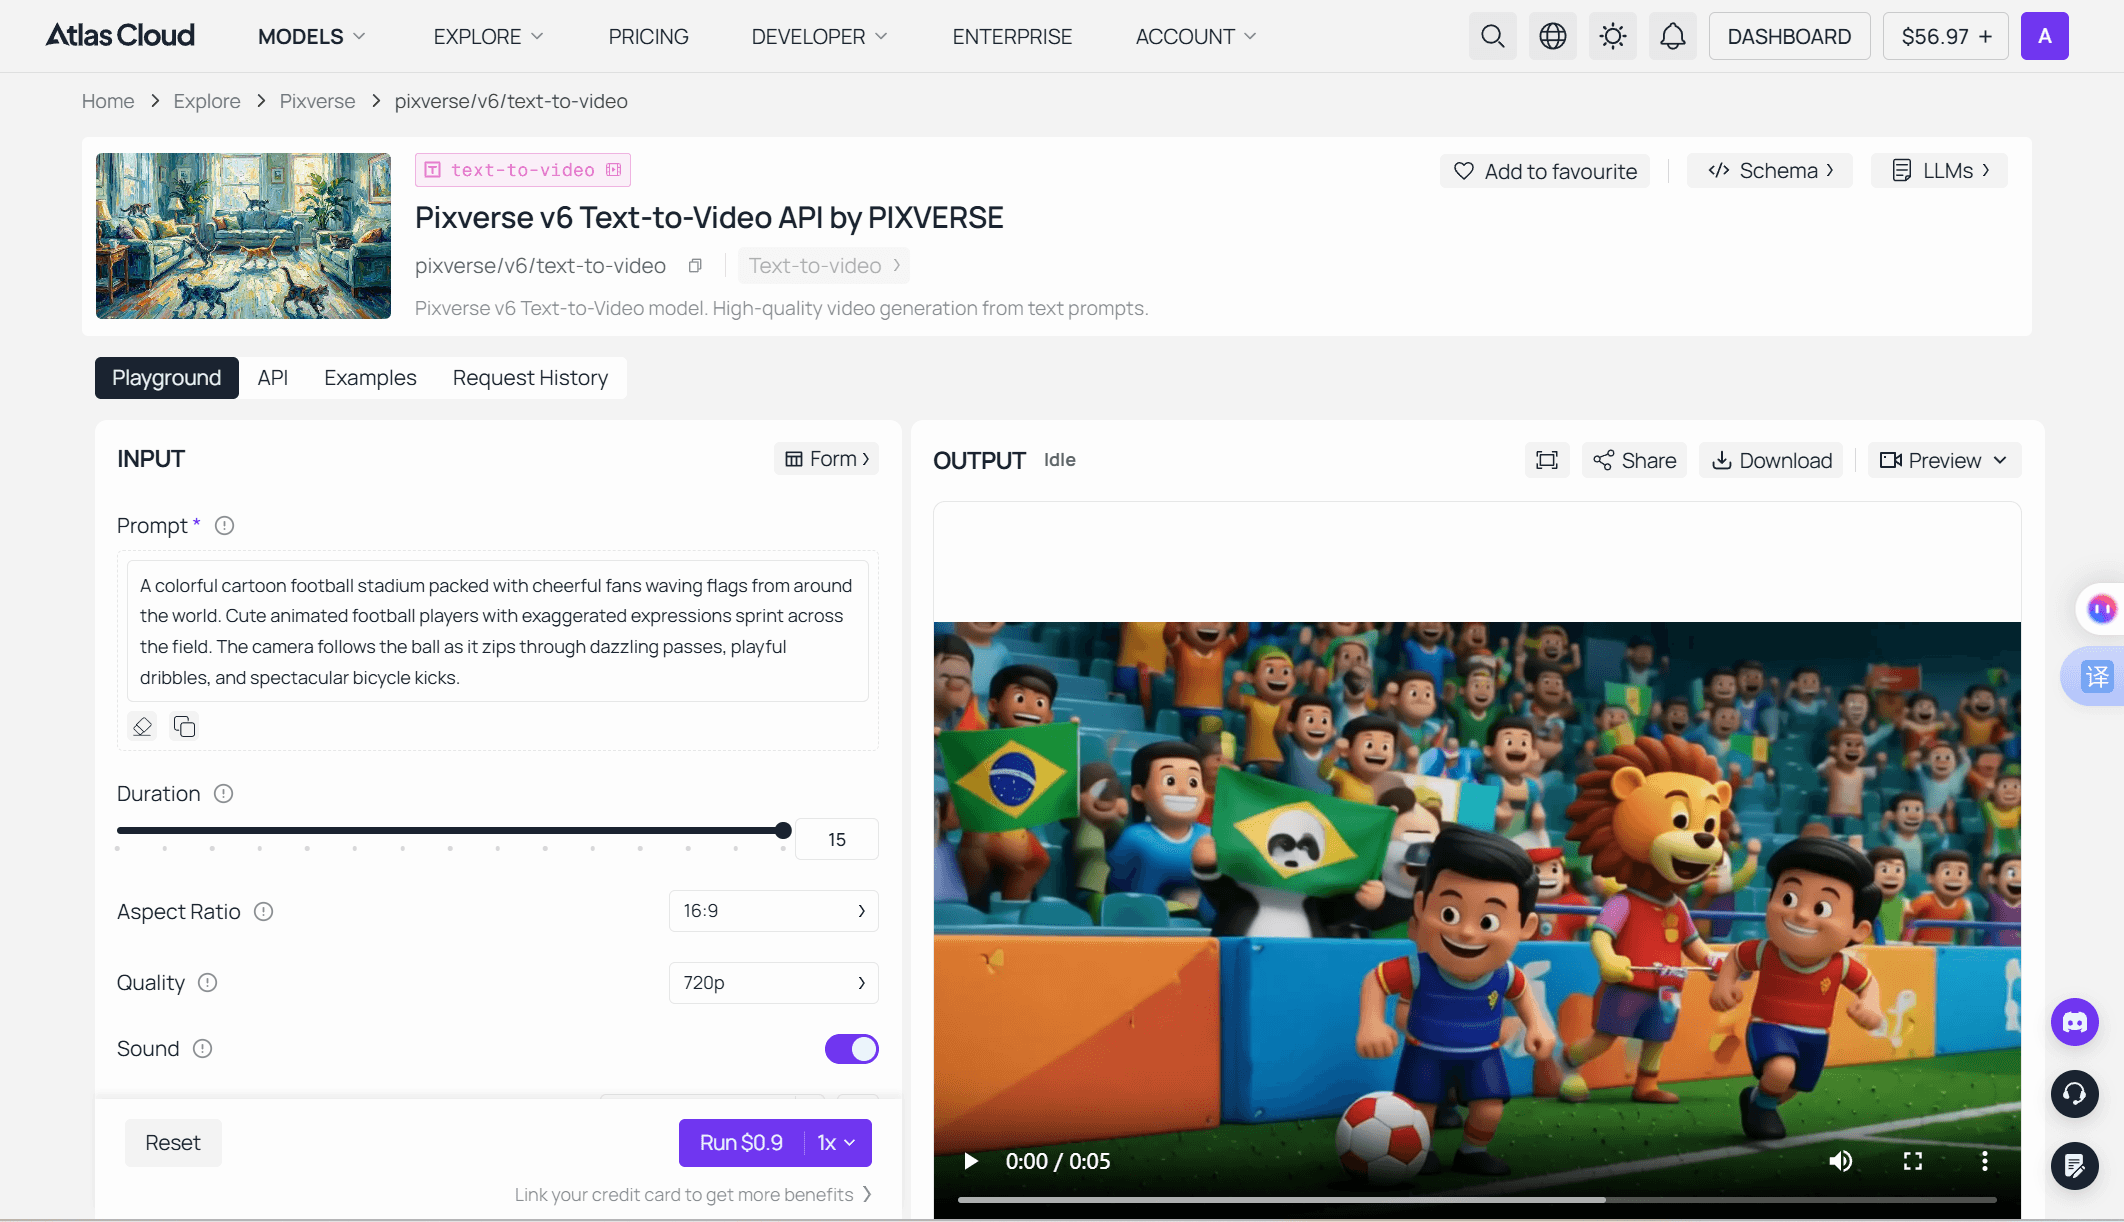Toggle the Sound switch
This screenshot has height=1222, width=2124.
pyautogui.click(x=852, y=1049)
